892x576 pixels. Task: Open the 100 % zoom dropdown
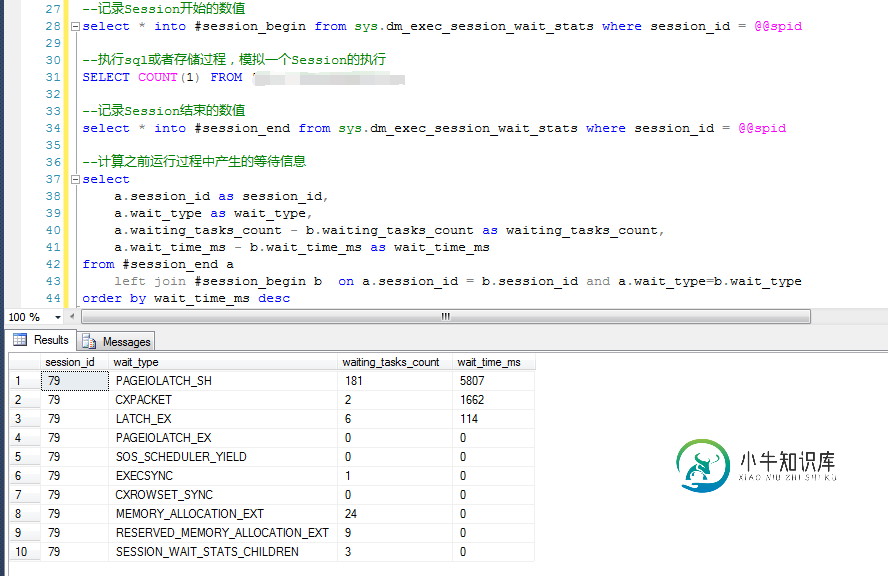[57, 317]
